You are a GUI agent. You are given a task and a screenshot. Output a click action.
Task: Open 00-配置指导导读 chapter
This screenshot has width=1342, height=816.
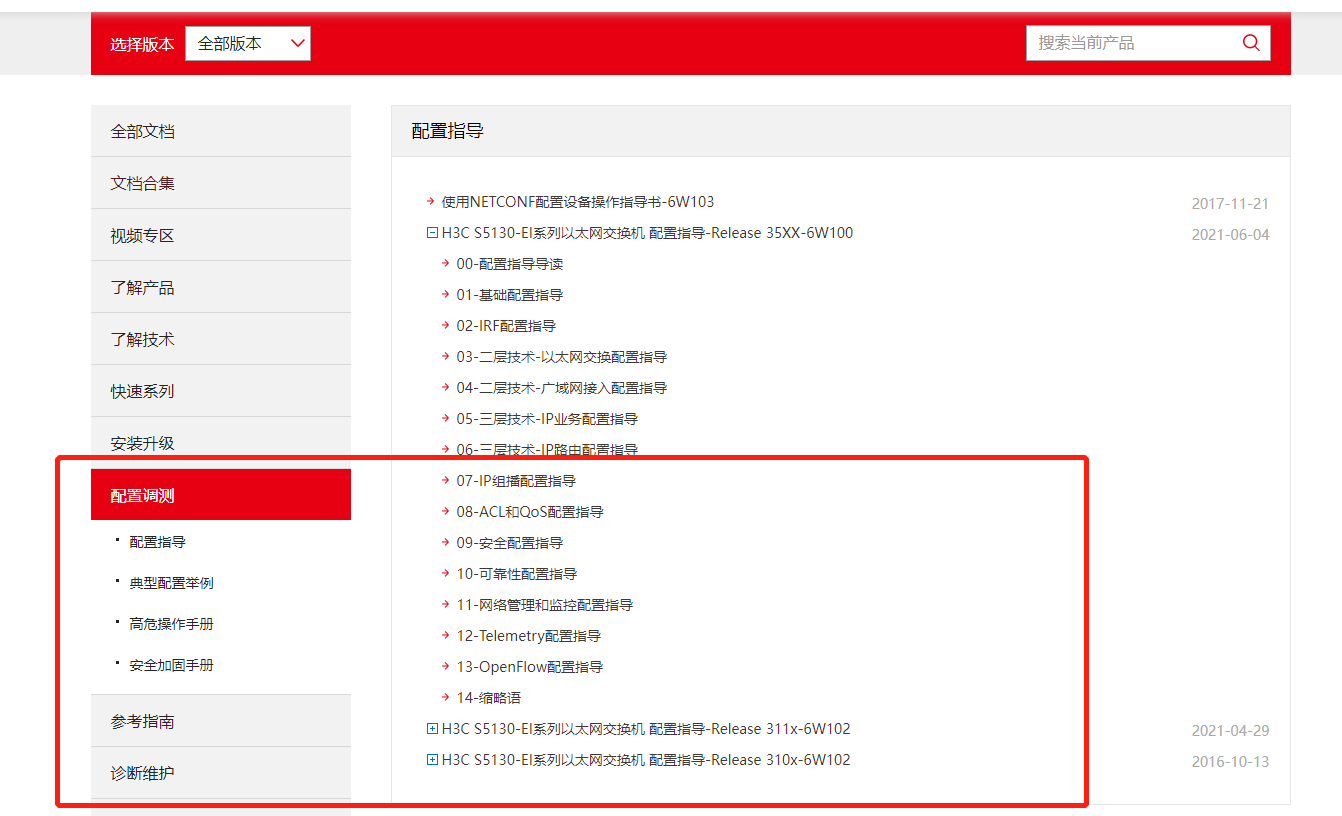click(510, 264)
